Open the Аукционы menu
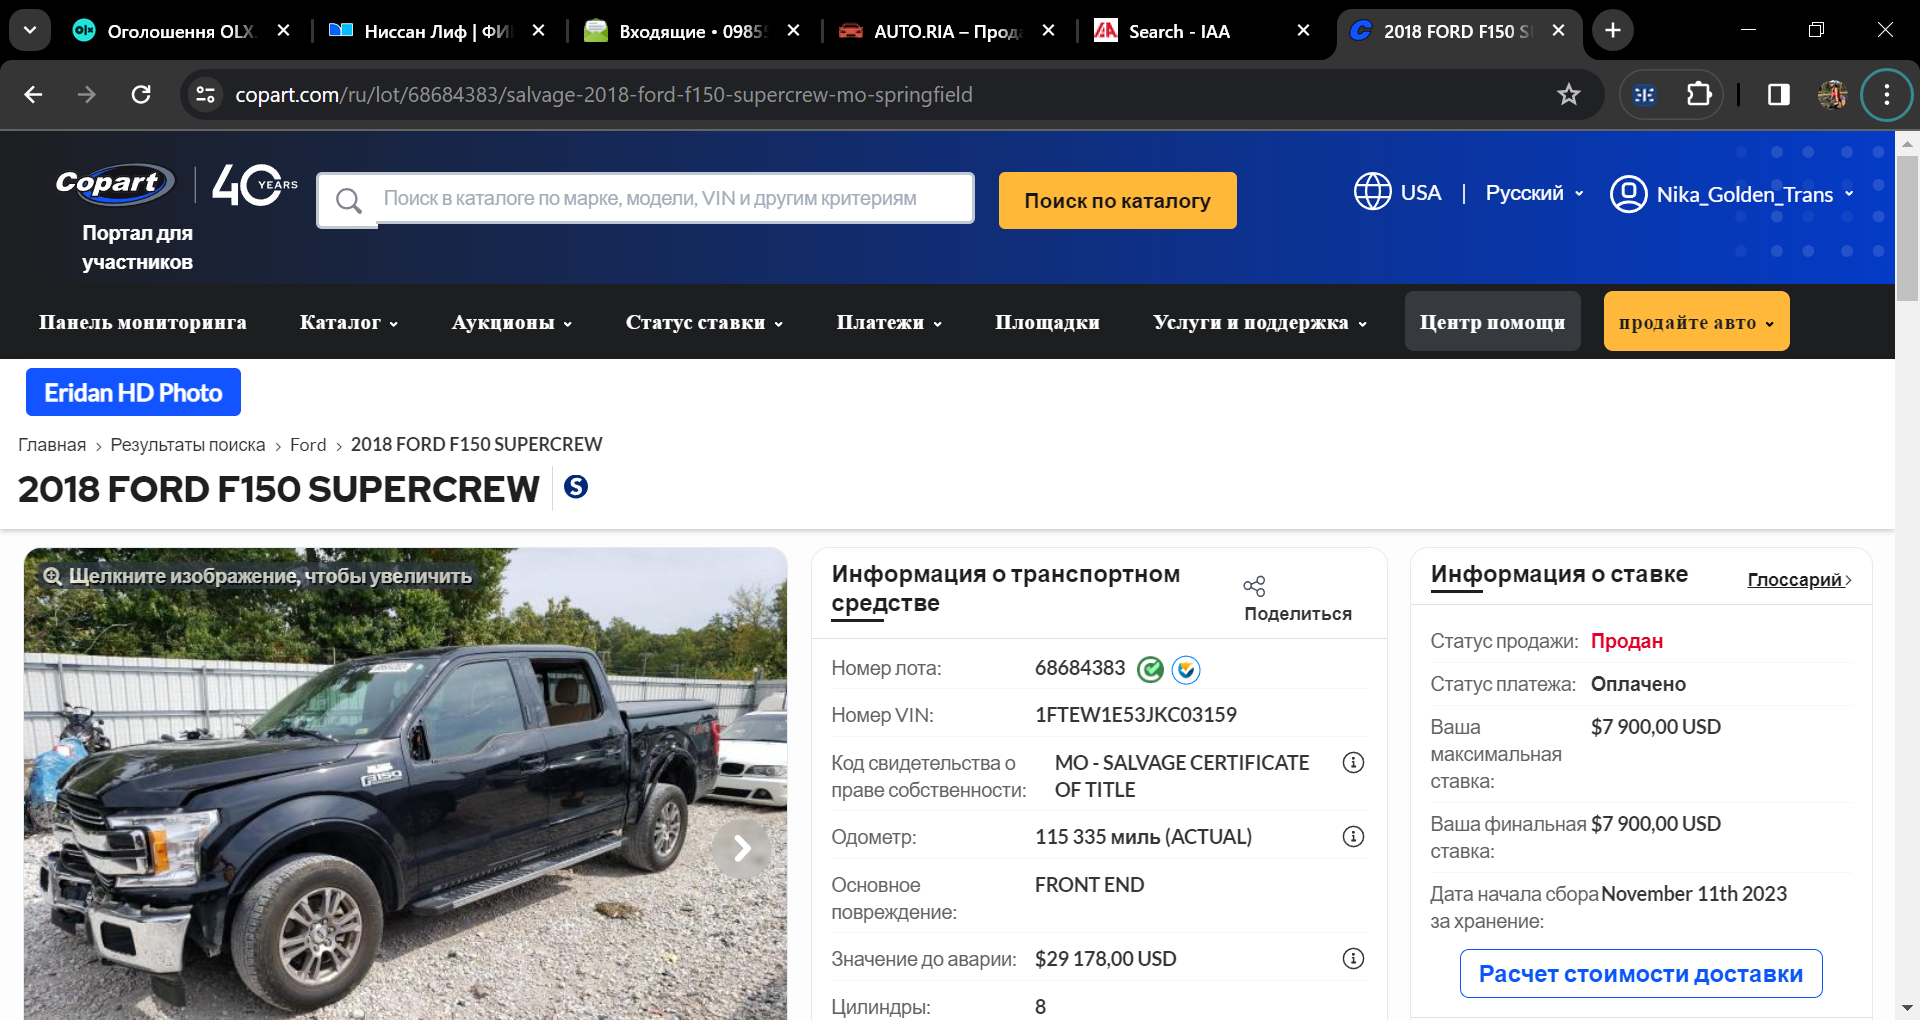The width and height of the screenshot is (1920, 1020). click(x=512, y=322)
